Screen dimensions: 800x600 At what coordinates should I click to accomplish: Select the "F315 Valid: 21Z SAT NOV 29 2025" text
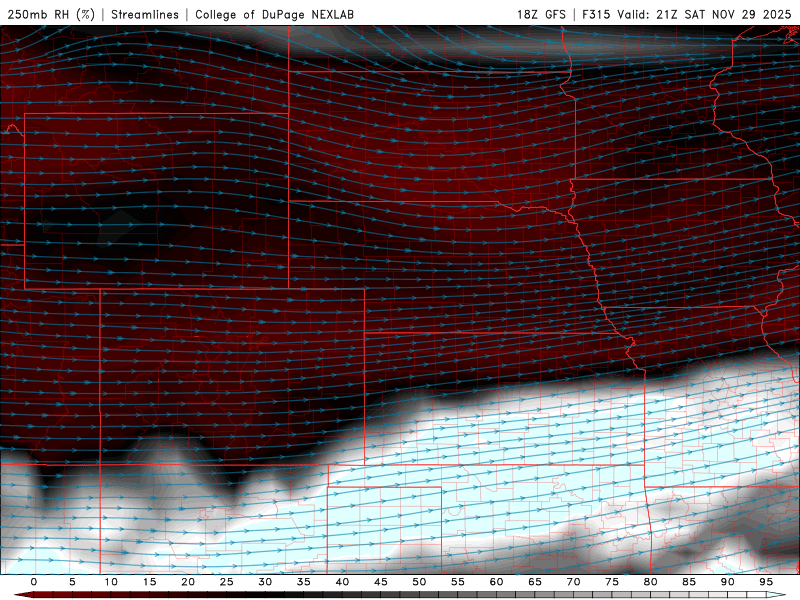(x=687, y=14)
